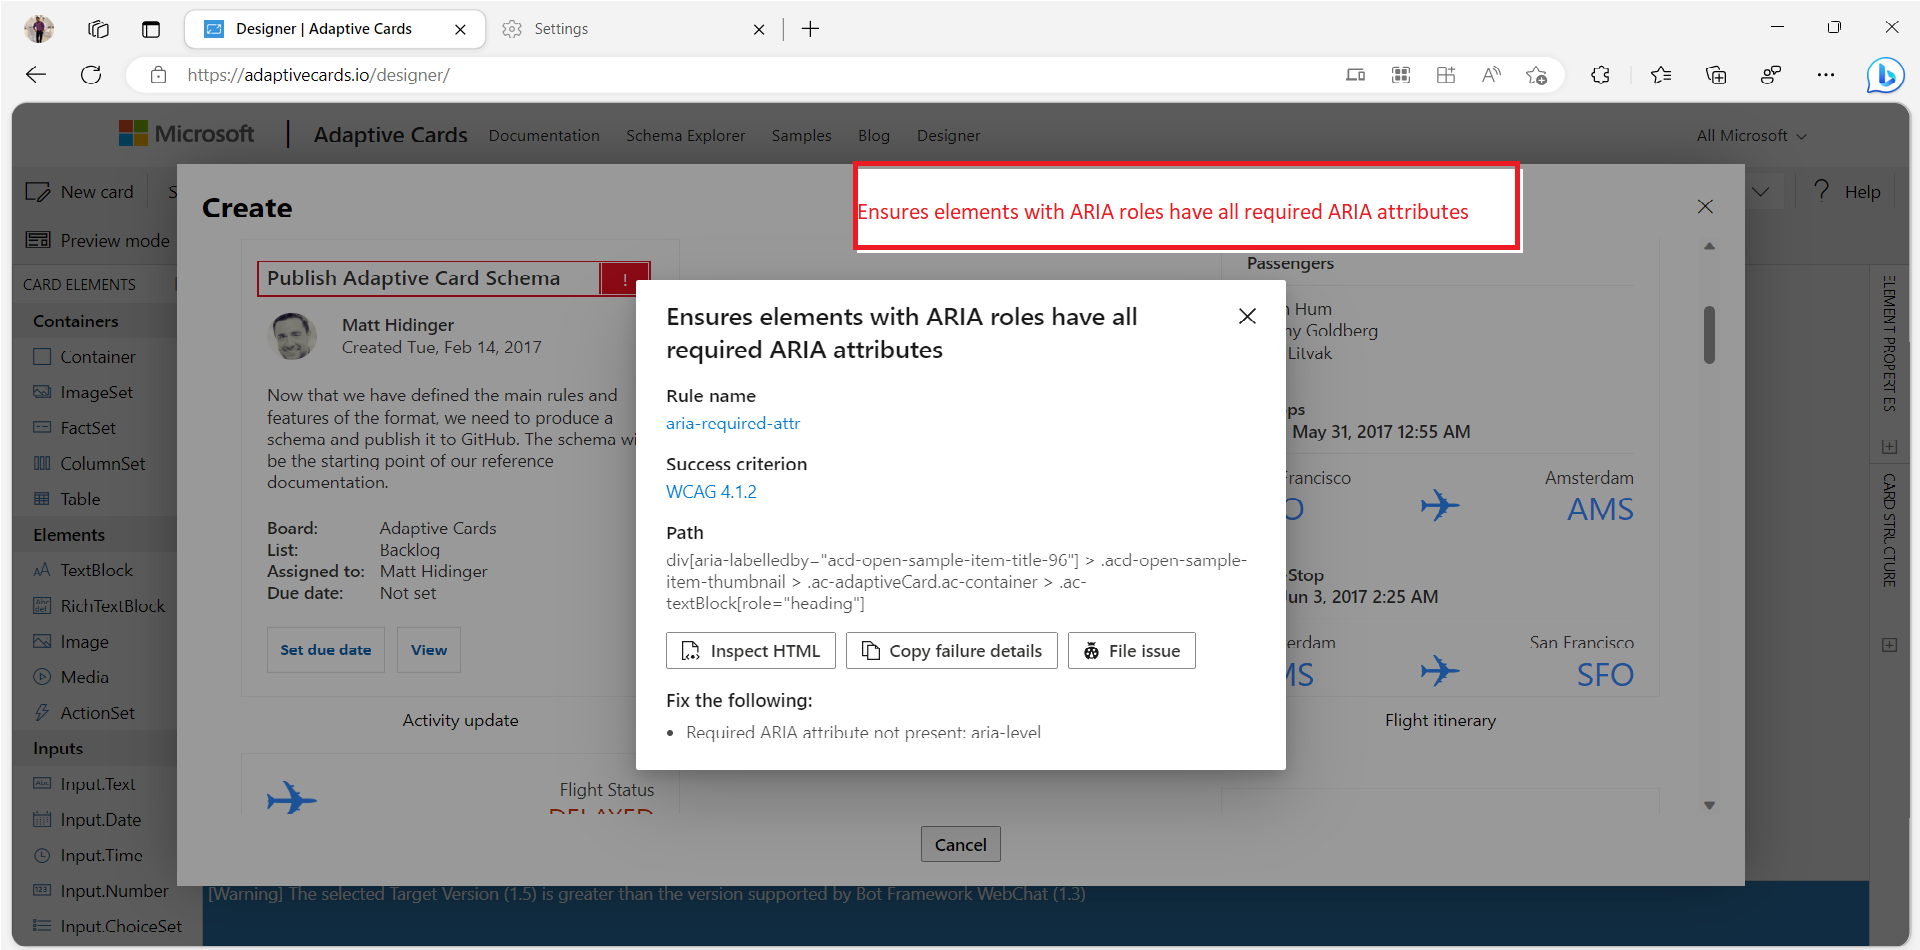The width and height of the screenshot is (1920, 950).
Task: Click the Media element icon
Action: pos(42,677)
